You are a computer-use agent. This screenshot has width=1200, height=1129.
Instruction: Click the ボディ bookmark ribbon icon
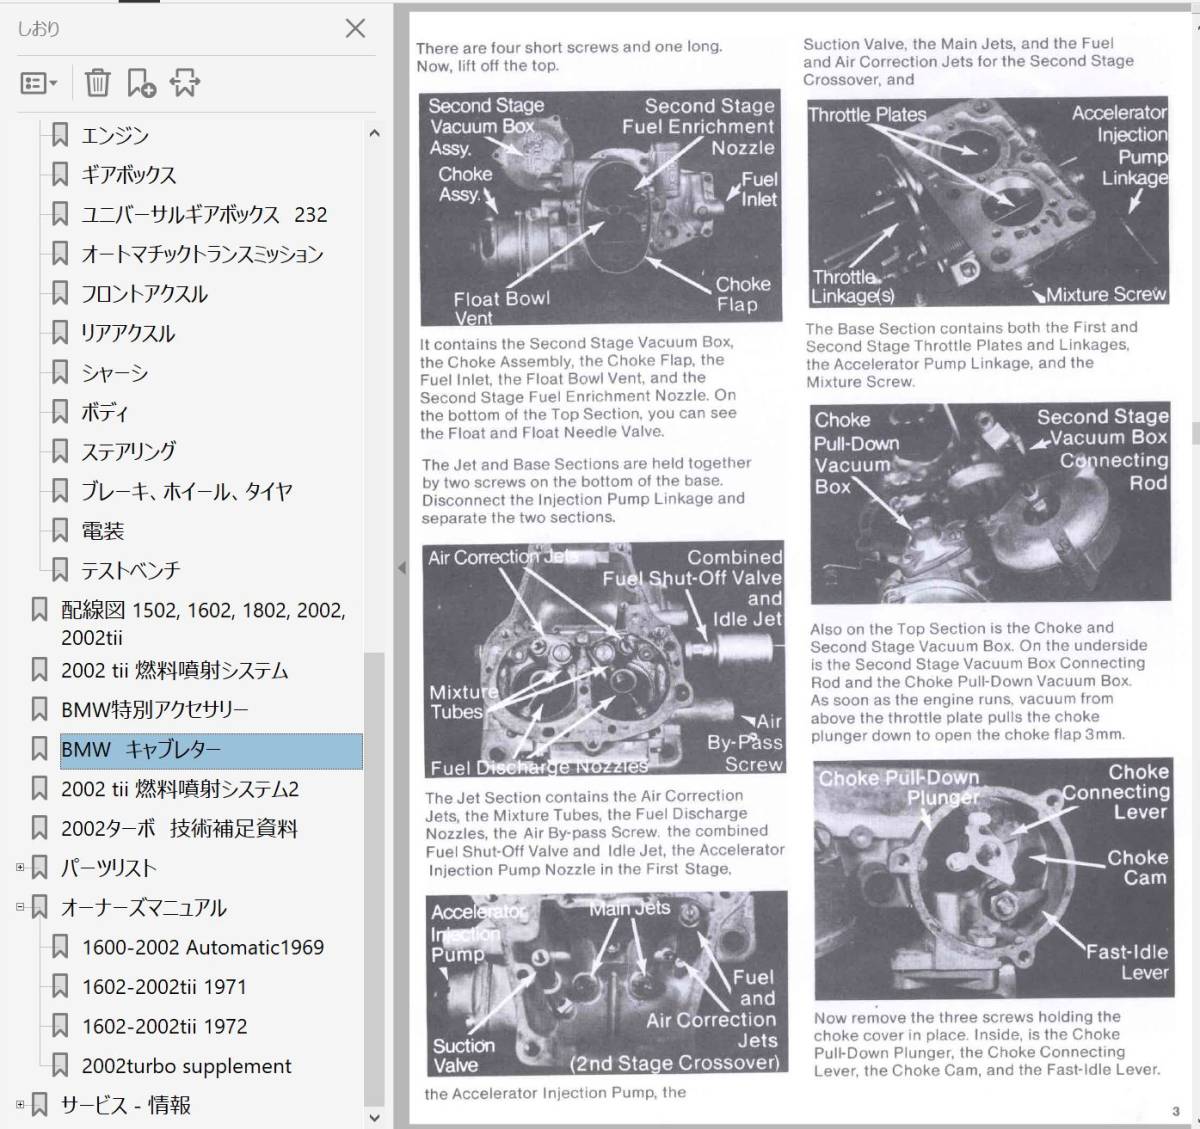[60, 412]
